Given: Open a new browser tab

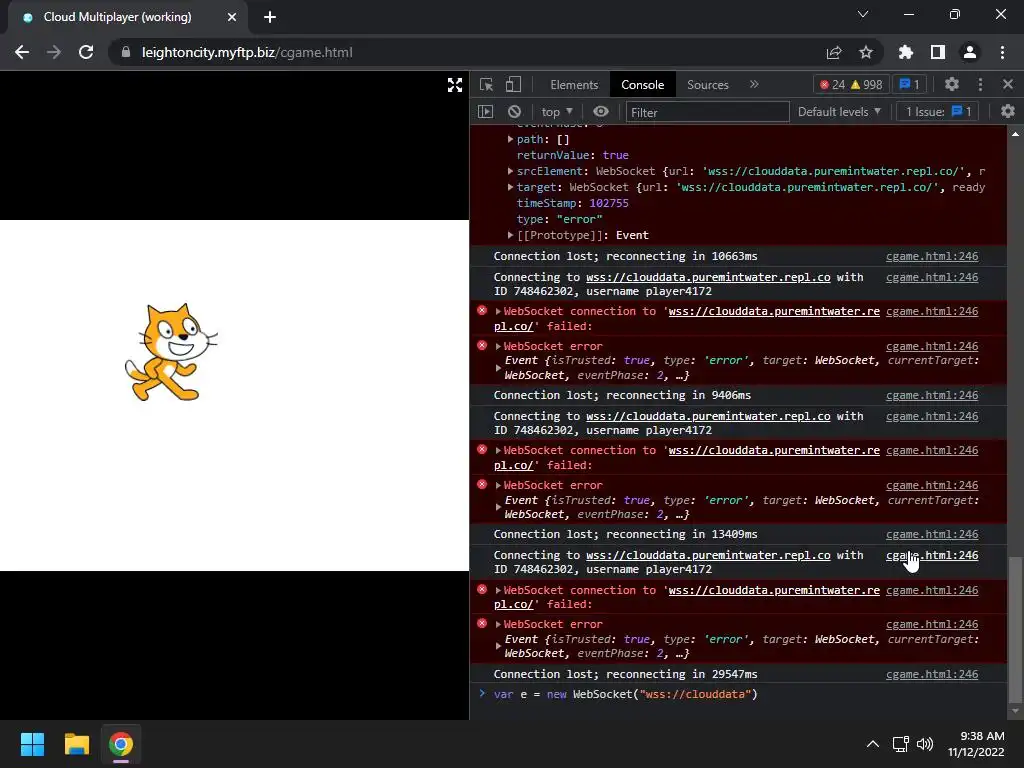Looking at the screenshot, I should click(270, 17).
